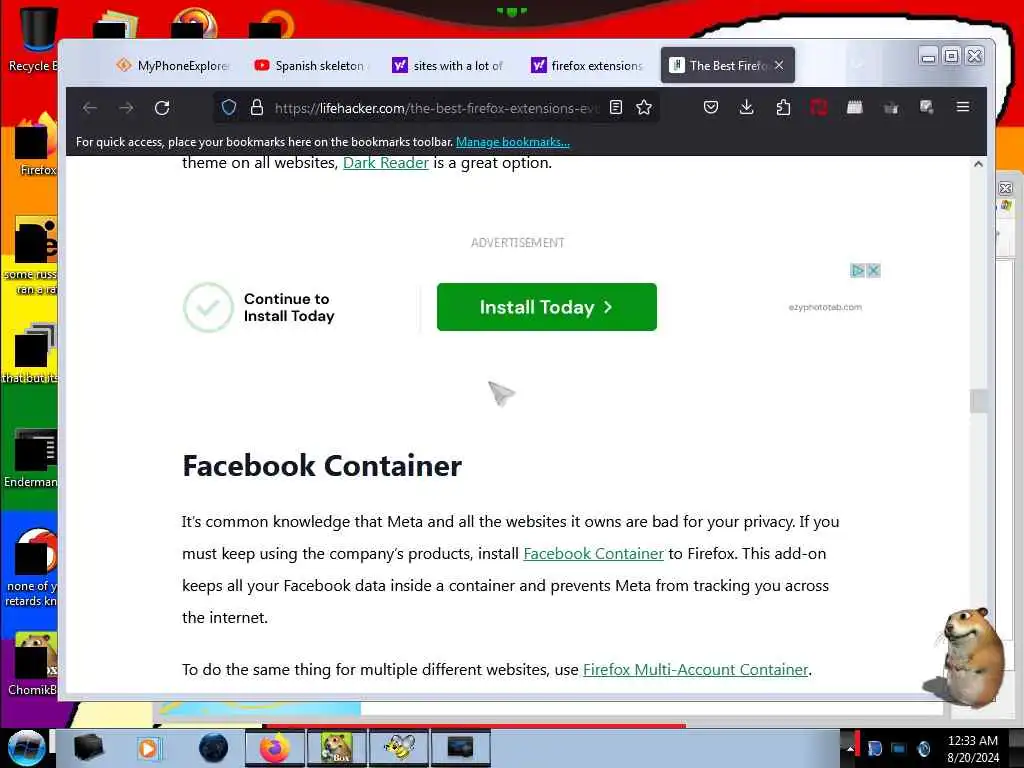Go back to the previous page
This screenshot has height=768, width=1024.
(x=89, y=108)
